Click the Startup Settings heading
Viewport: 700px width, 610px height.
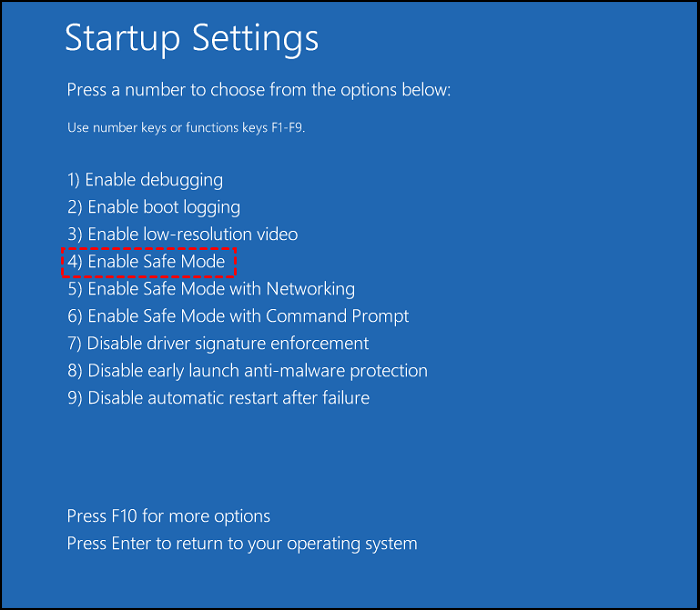click(x=192, y=38)
